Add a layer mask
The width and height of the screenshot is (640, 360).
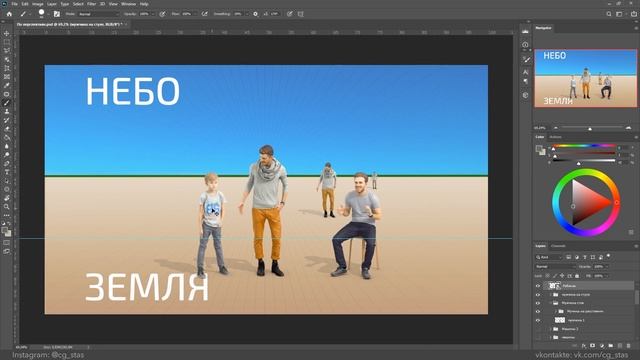coord(593,346)
